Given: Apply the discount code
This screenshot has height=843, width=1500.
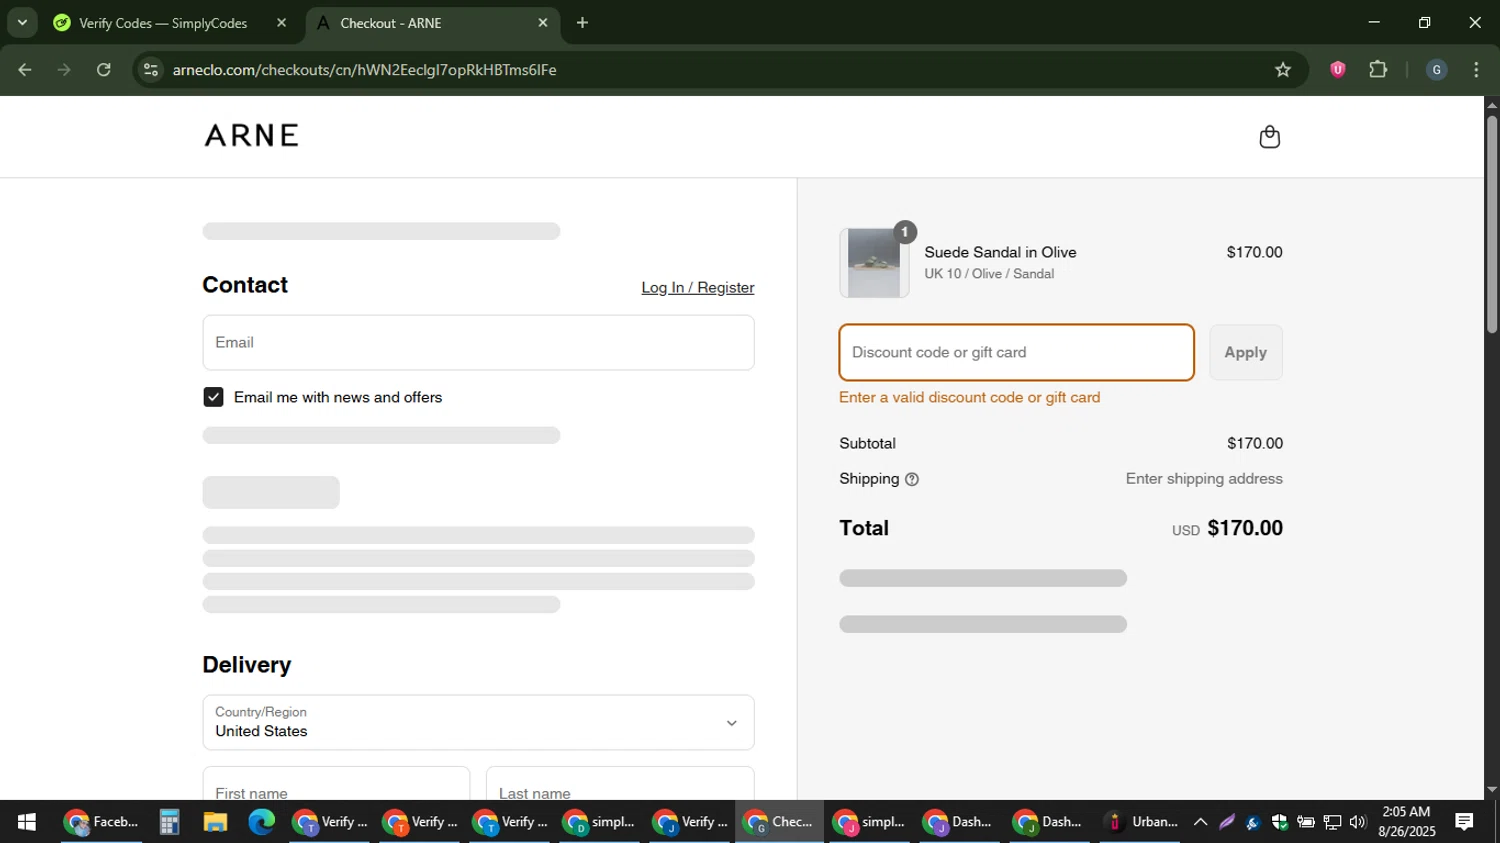Looking at the screenshot, I should [1245, 352].
